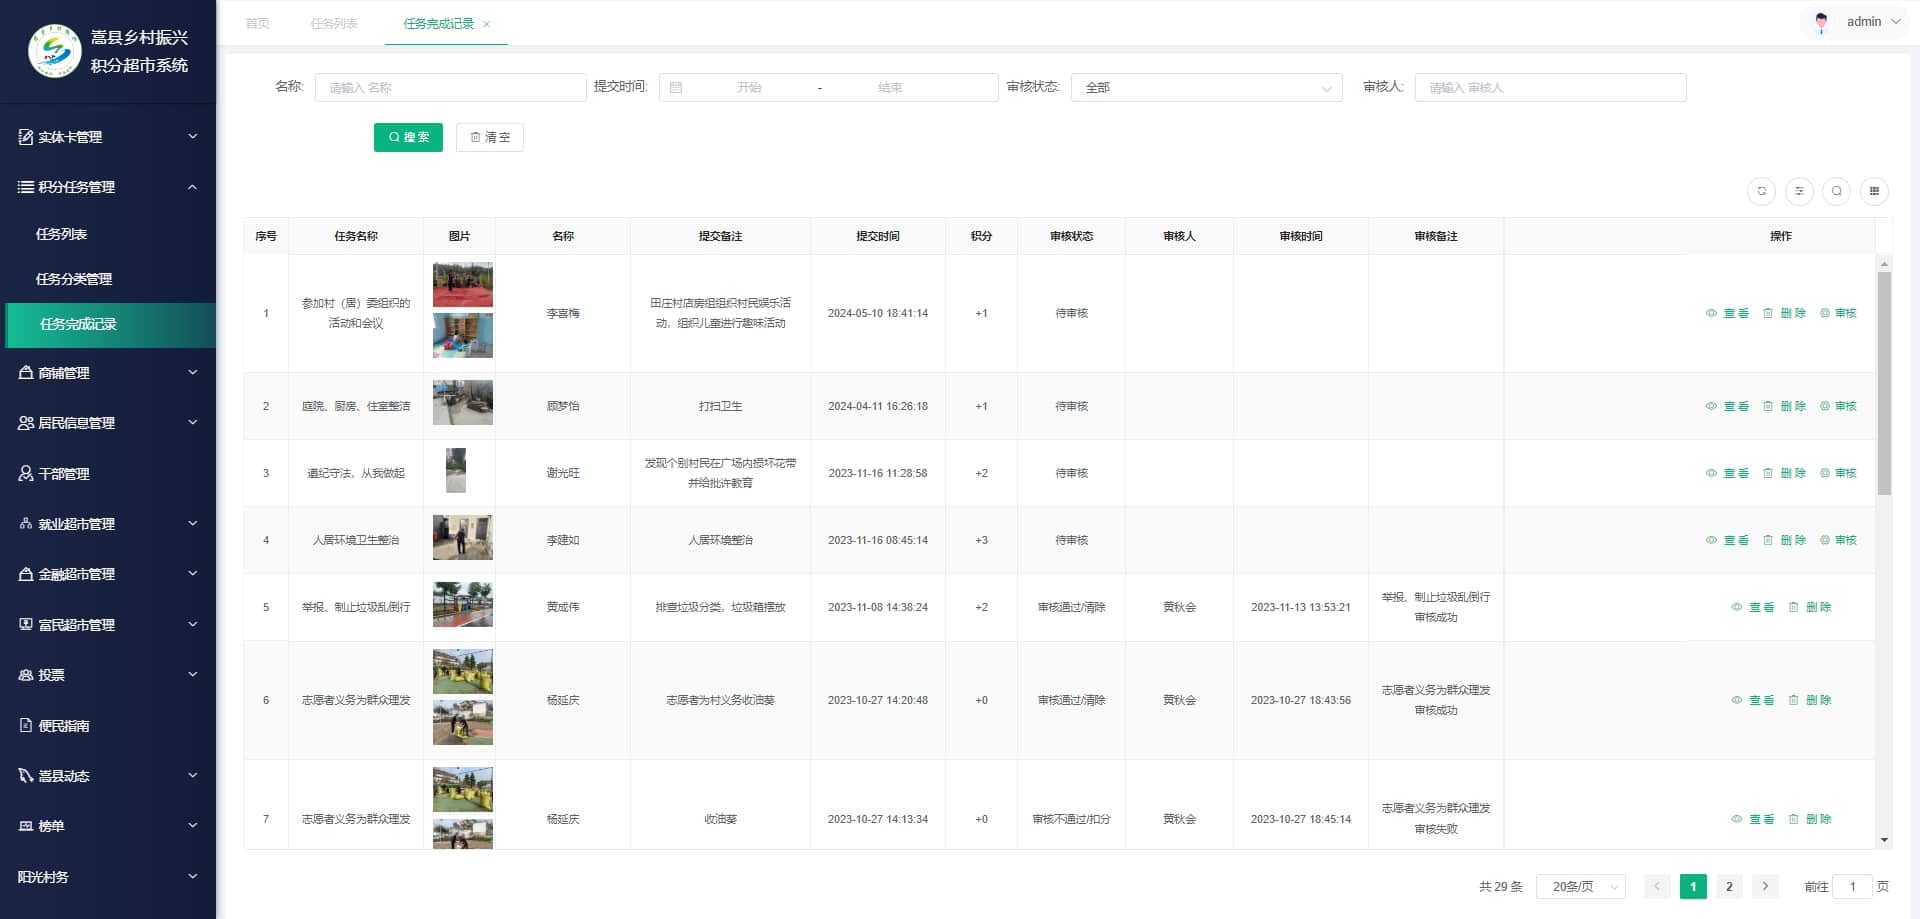
Task: Click the admin avatar icon
Action: (1821, 22)
